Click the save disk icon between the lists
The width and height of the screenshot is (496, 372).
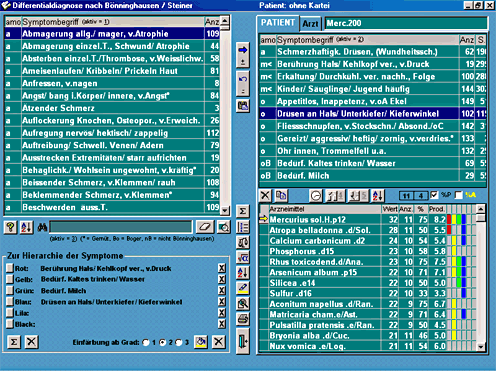(x=243, y=106)
